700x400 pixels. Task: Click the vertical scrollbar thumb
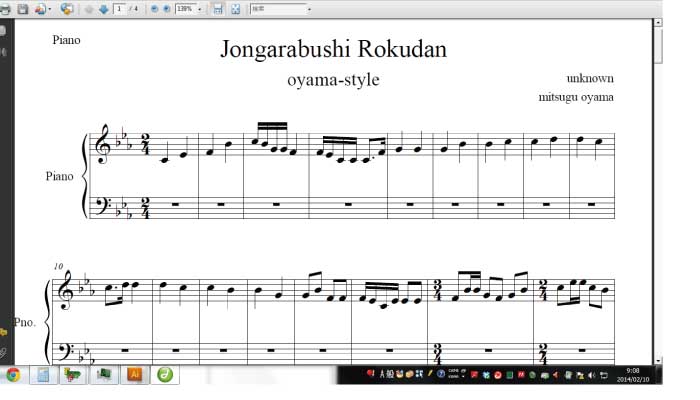[x=658, y=45]
